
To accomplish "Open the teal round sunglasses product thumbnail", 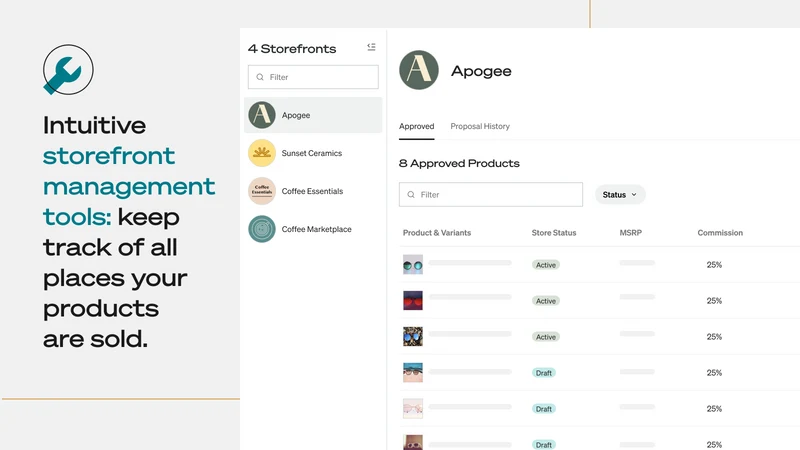I will (413, 265).
